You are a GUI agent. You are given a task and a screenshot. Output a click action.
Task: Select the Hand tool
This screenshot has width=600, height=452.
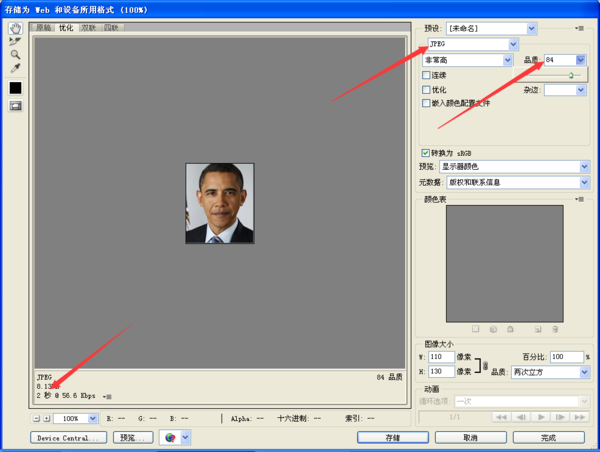point(15,28)
